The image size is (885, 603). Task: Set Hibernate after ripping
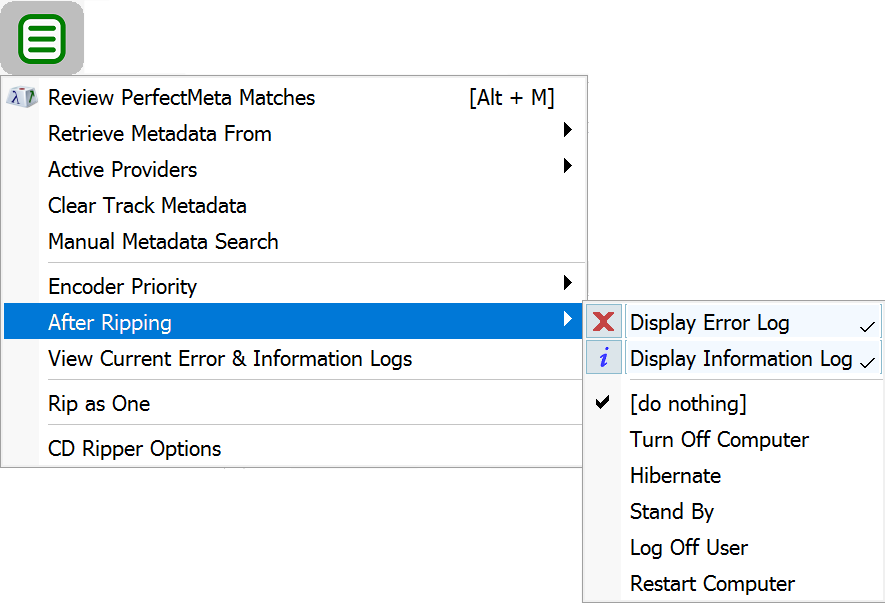click(675, 476)
